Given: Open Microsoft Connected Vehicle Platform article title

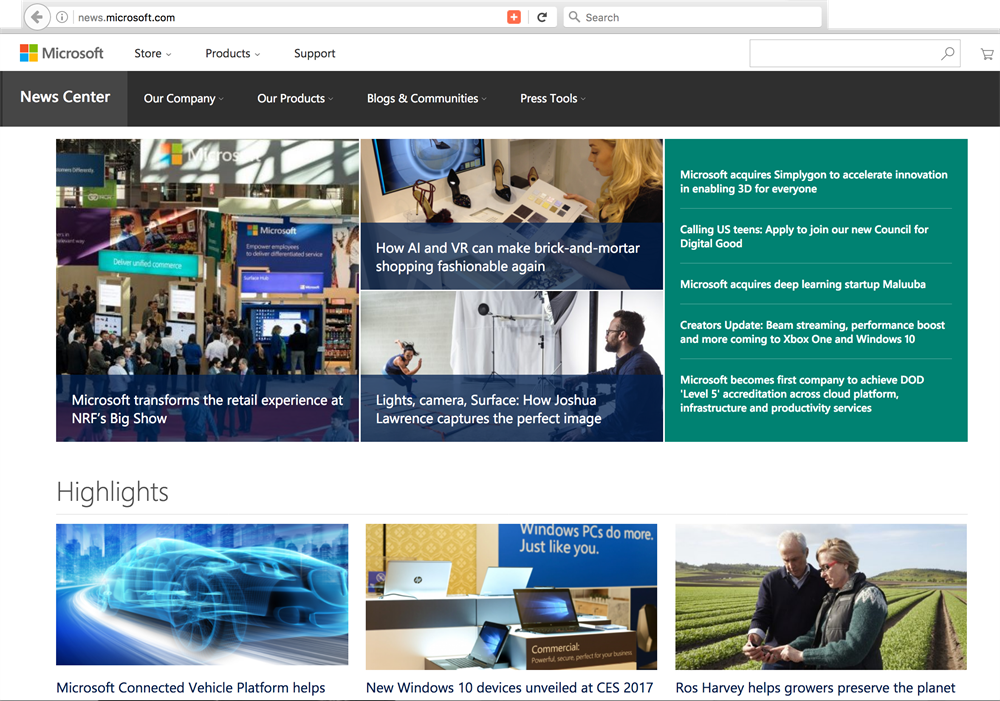Looking at the screenshot, I should pyautogui.click(x=191, y=688).
